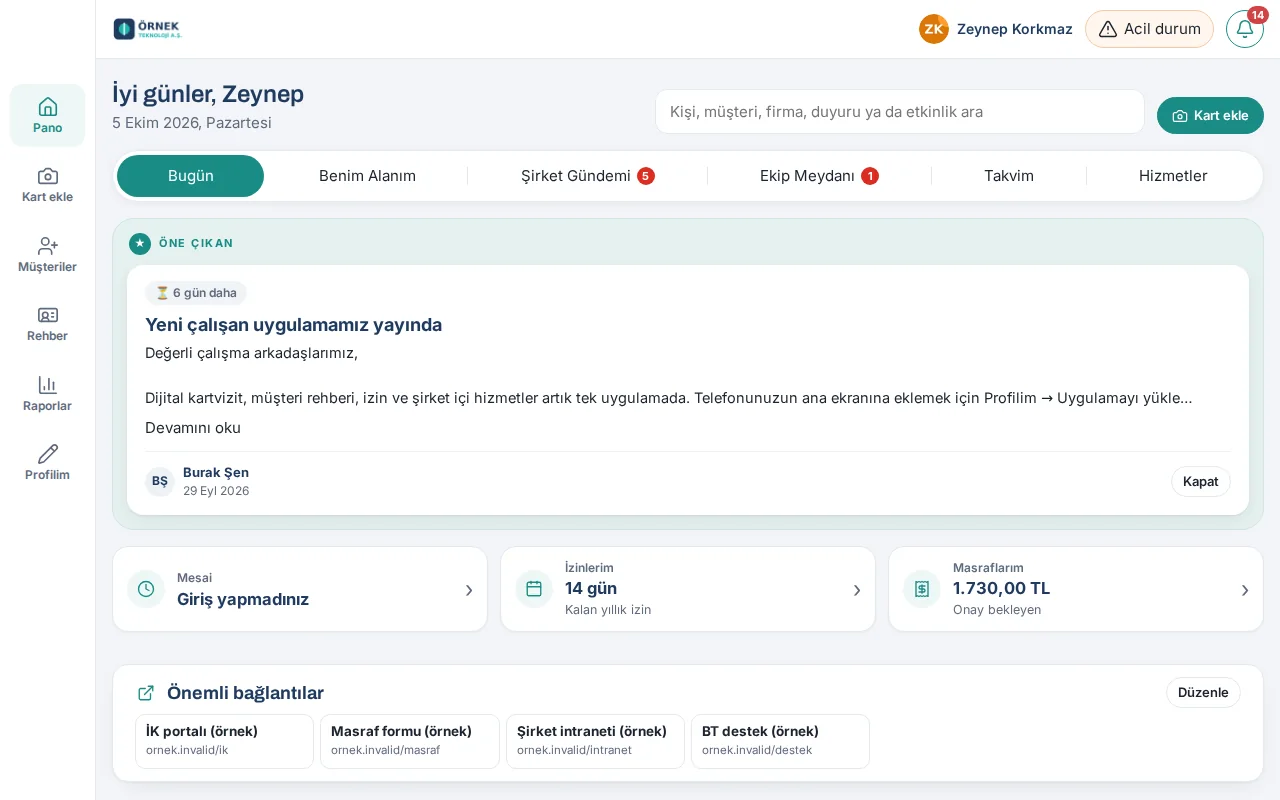Viewport: 1280px width, 800px height.
Task: Open the Şirket intraneti (örnek) link
Action: [x=596, y=741]
